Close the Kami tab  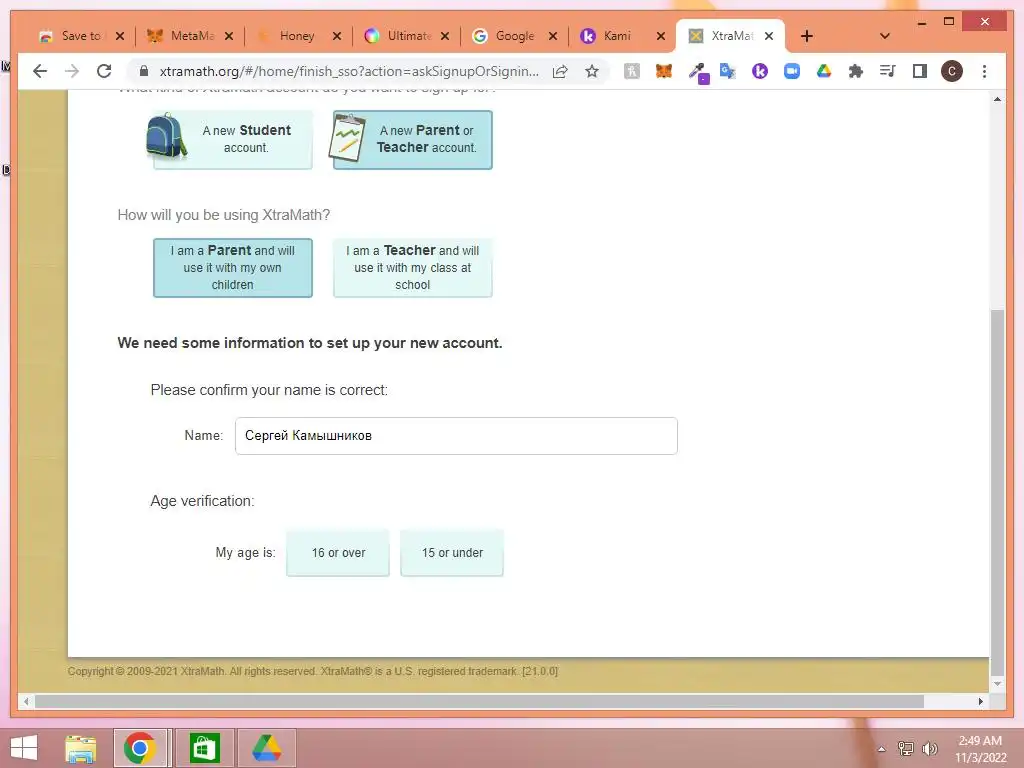coord(661,36)
